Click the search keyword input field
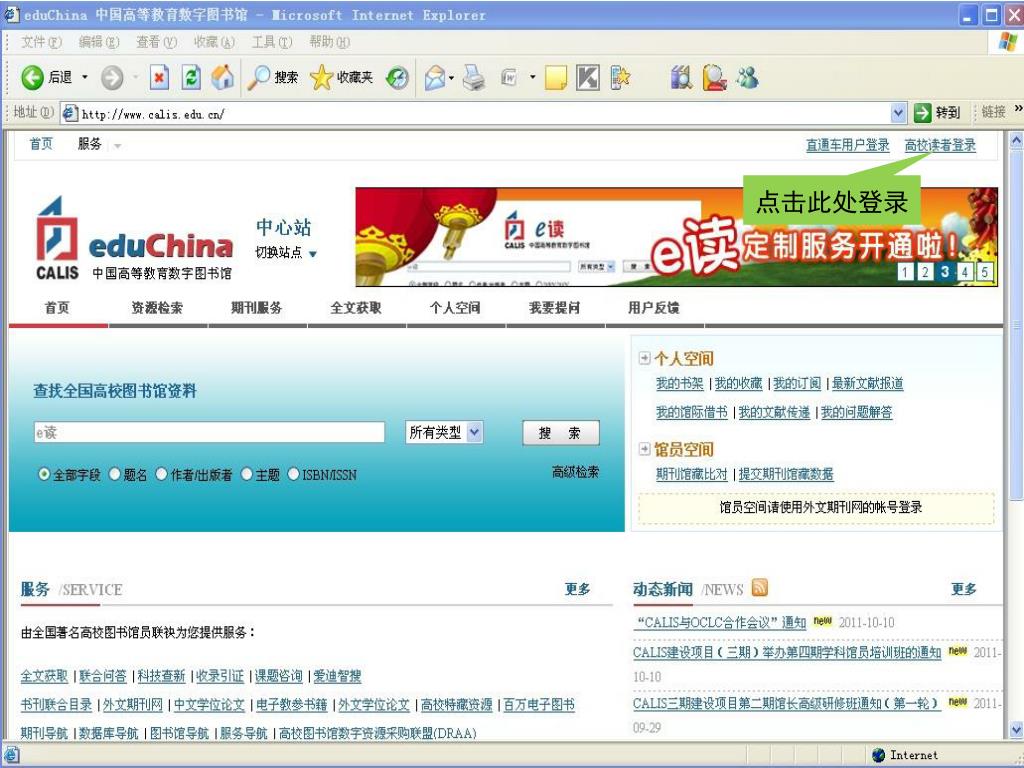 tap(209, 432)
